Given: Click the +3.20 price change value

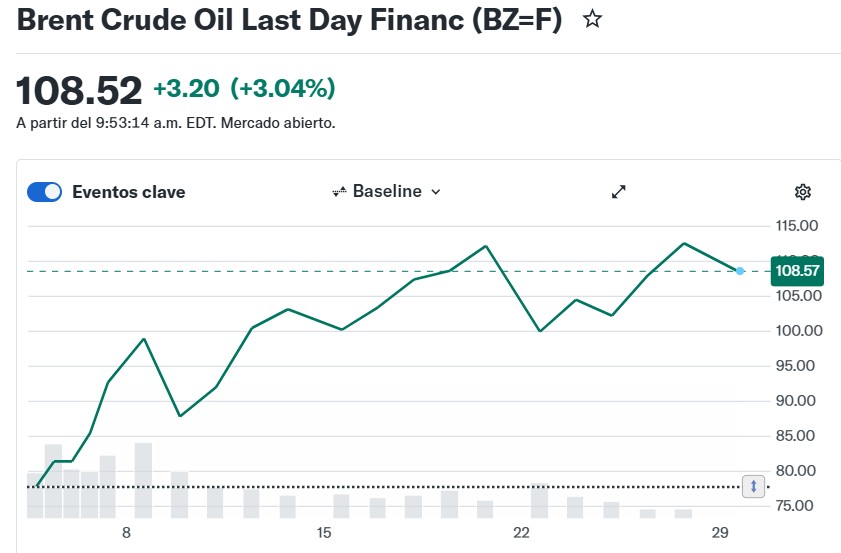Looking at the screenshot, I should pyautogui.click(x=186, y=89).
